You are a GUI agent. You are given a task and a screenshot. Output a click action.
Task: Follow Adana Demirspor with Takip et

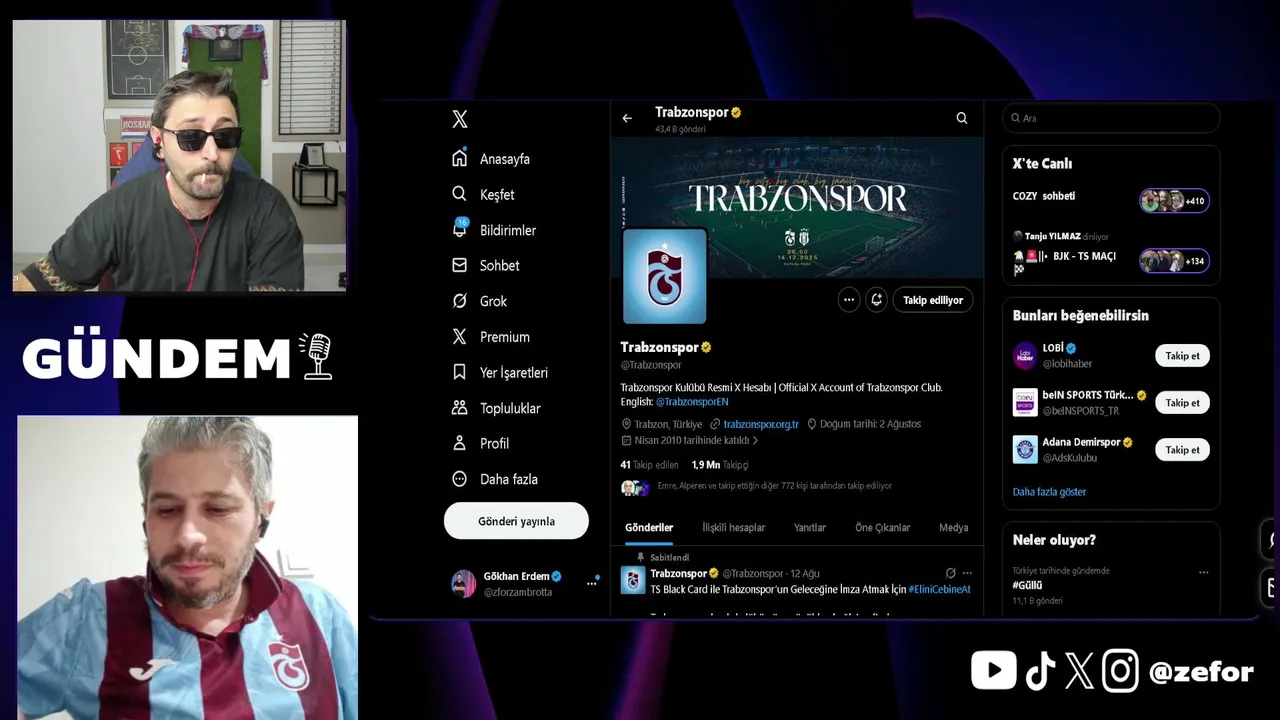1182,450
